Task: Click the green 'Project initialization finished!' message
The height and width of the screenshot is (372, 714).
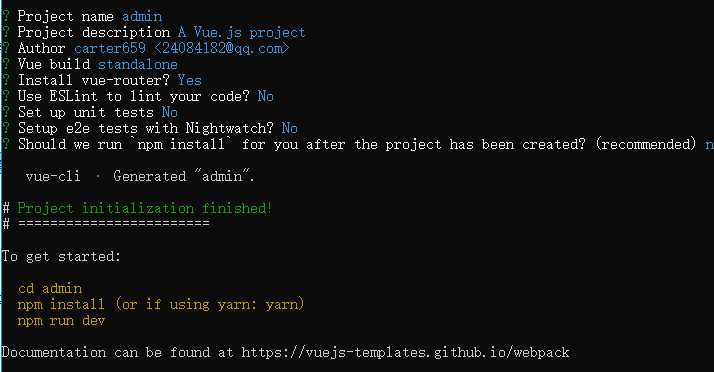Action: tap(145, 208)
